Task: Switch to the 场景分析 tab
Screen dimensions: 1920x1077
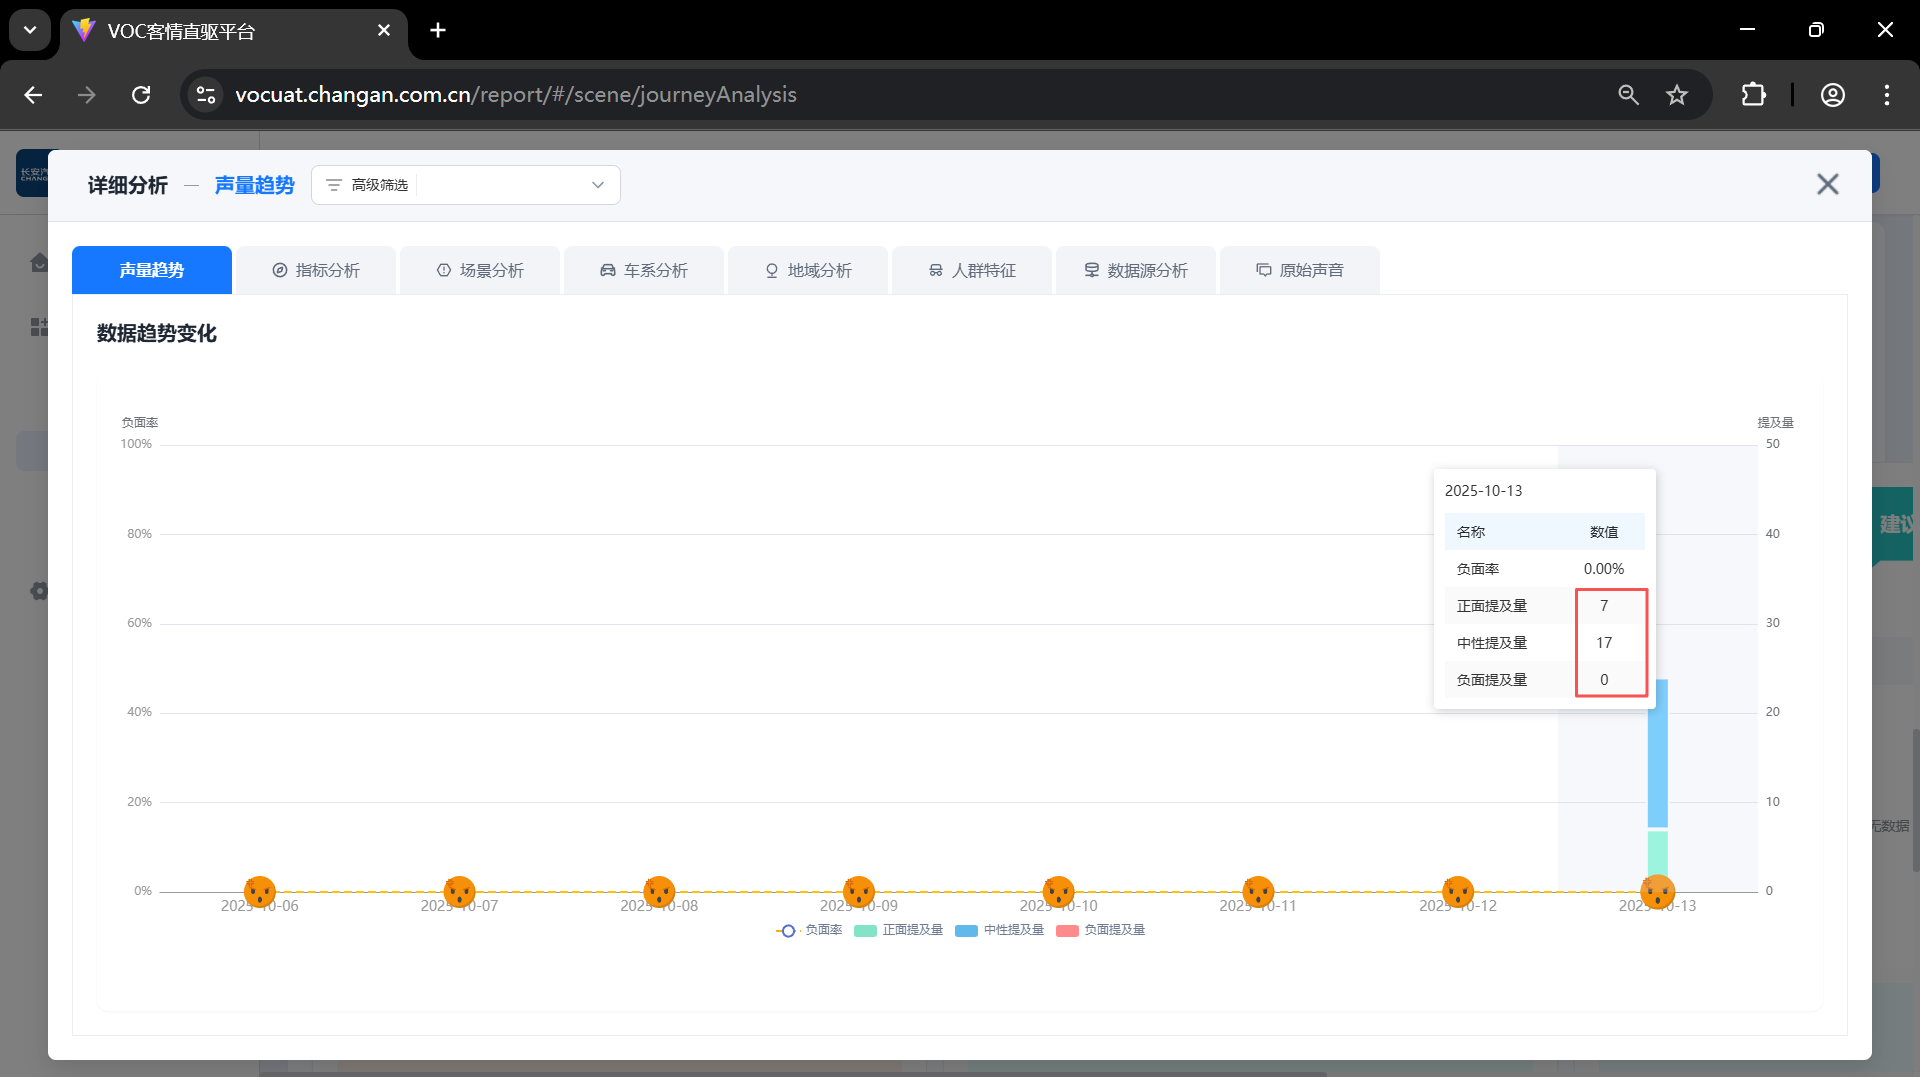Action: pyautogui.click(x=480, y=270)
